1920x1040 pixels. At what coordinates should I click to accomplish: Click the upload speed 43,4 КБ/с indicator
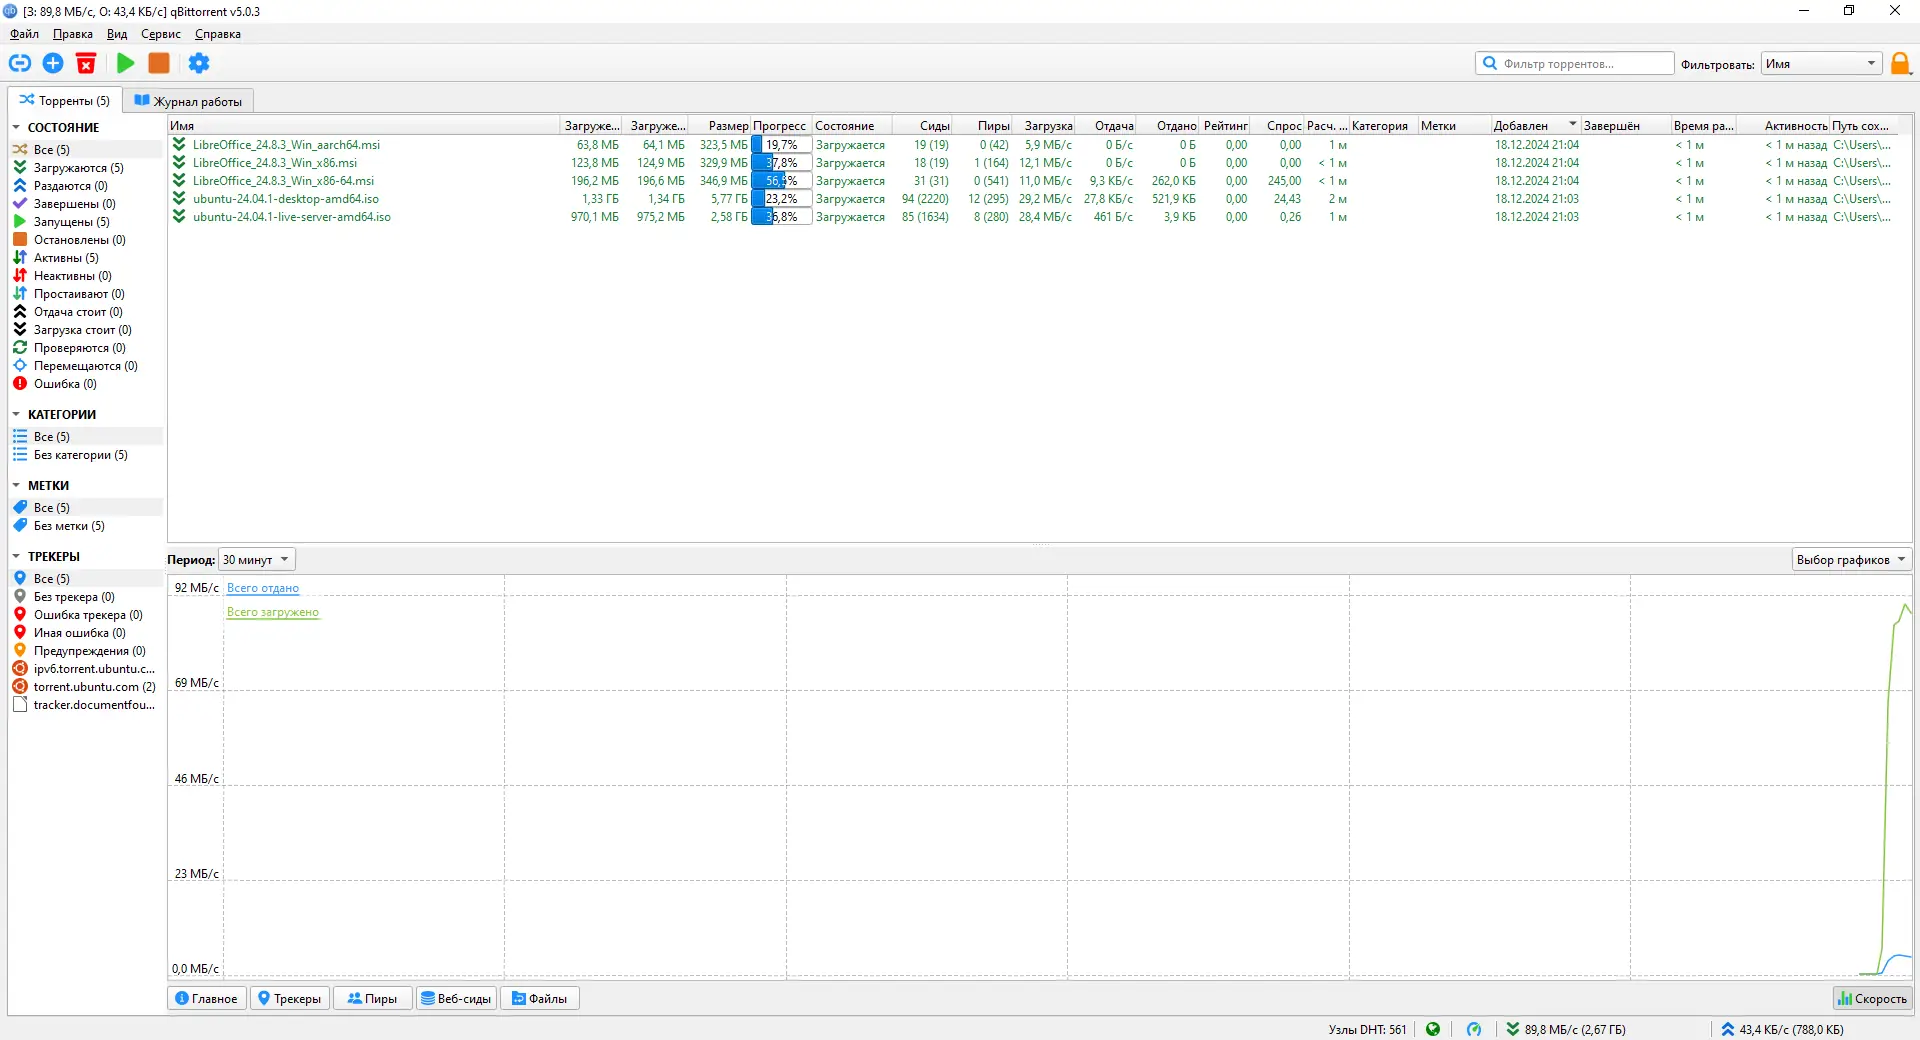tap(1782, 1029)
